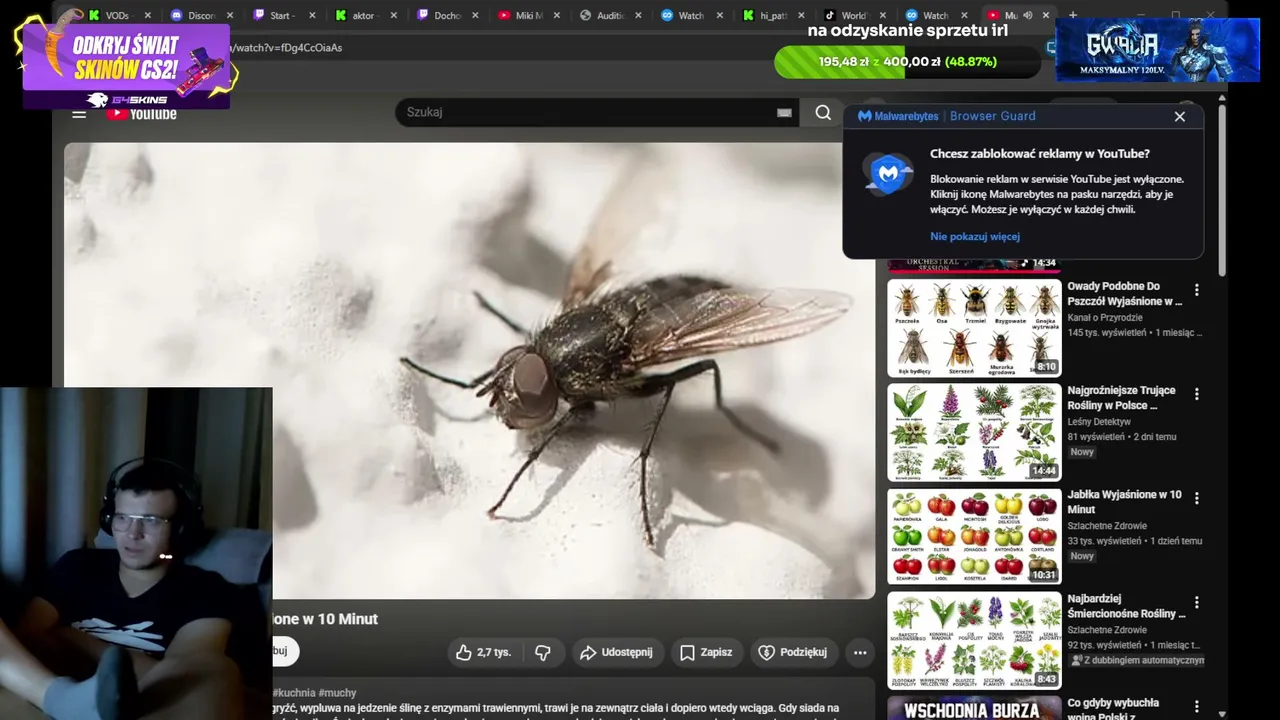
Task: Save the video with Zapisz
Action: (706, 652)
